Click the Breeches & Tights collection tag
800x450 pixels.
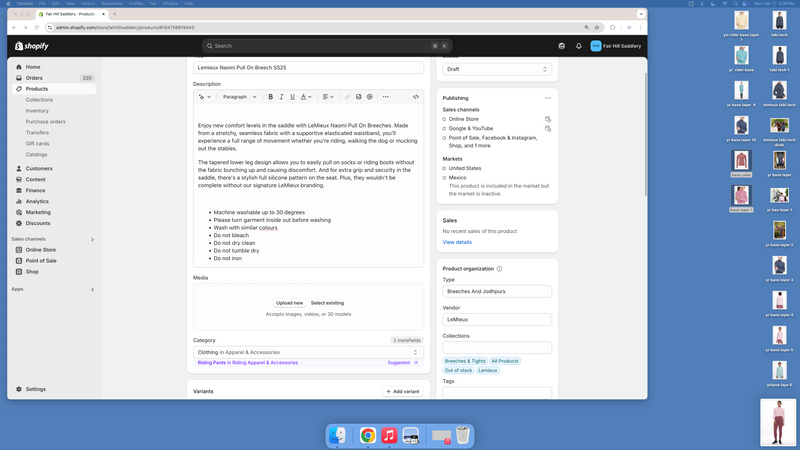[465, 361]
